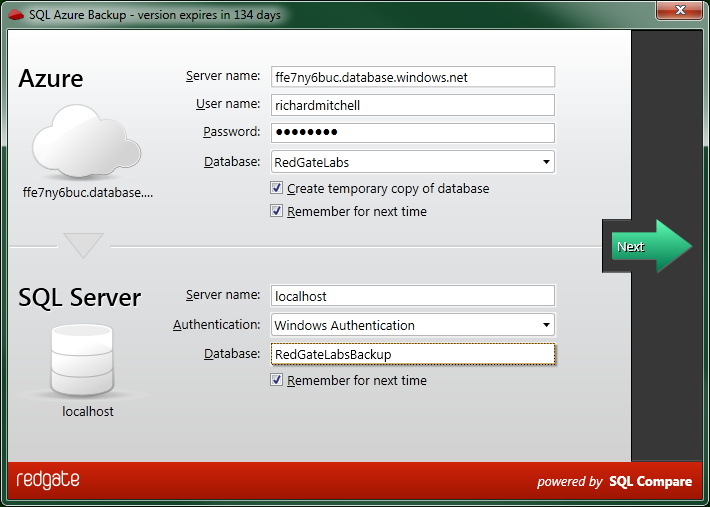The image size is (710, 507).
Task: Toggle SQL Server Remember for next time checkbox
Action: tap(276, 379)
